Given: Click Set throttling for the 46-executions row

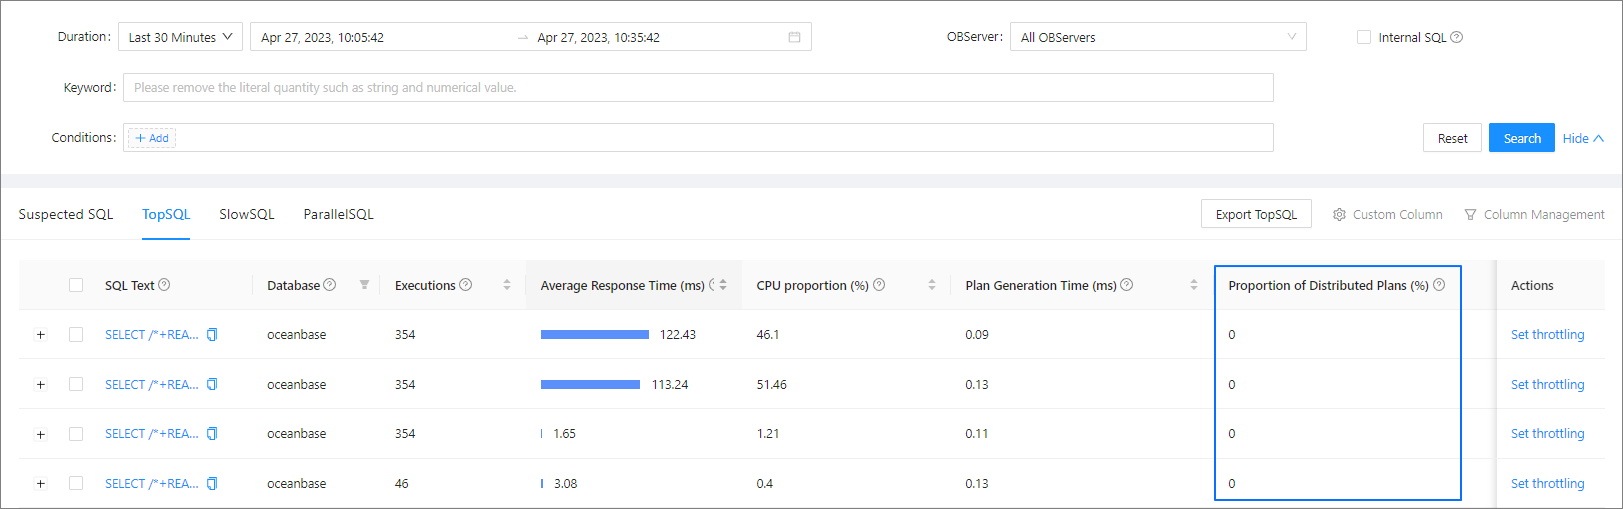Looking at the screenshot, I should [x=1547, y=484].
